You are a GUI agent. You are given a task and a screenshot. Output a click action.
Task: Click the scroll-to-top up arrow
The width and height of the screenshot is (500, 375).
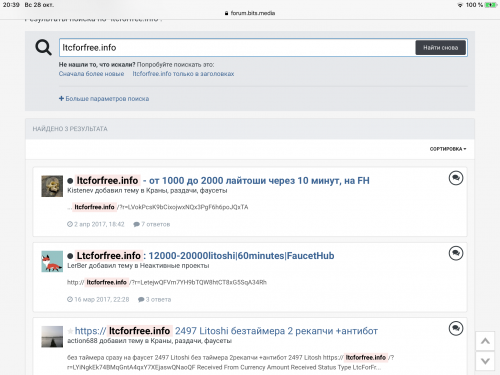click(485, 341)
